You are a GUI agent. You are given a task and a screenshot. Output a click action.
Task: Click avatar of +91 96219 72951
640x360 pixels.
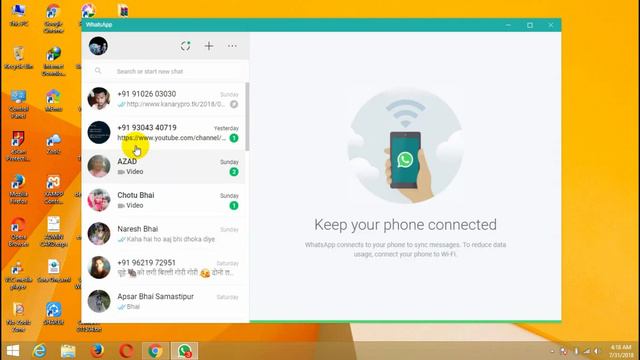99,268
